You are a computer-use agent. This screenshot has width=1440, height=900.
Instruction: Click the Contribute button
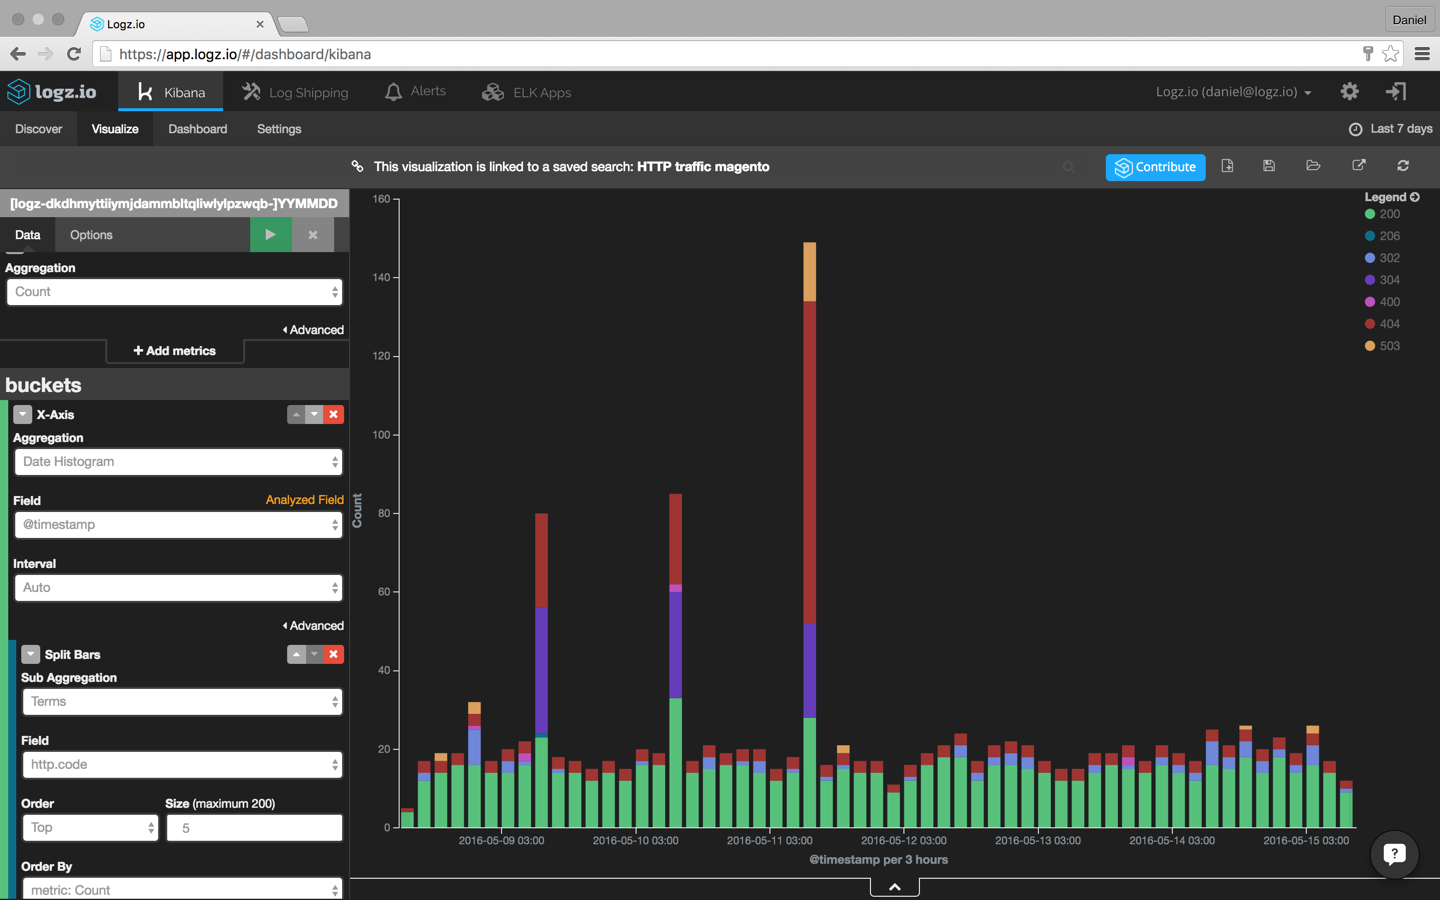pos(1155,167)
